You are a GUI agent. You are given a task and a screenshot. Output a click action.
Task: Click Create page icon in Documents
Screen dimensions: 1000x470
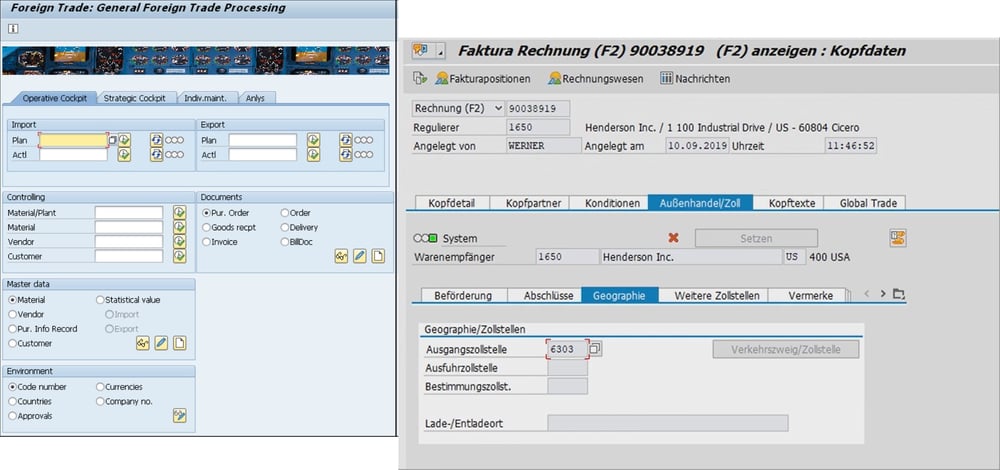[x=378, y=256]
